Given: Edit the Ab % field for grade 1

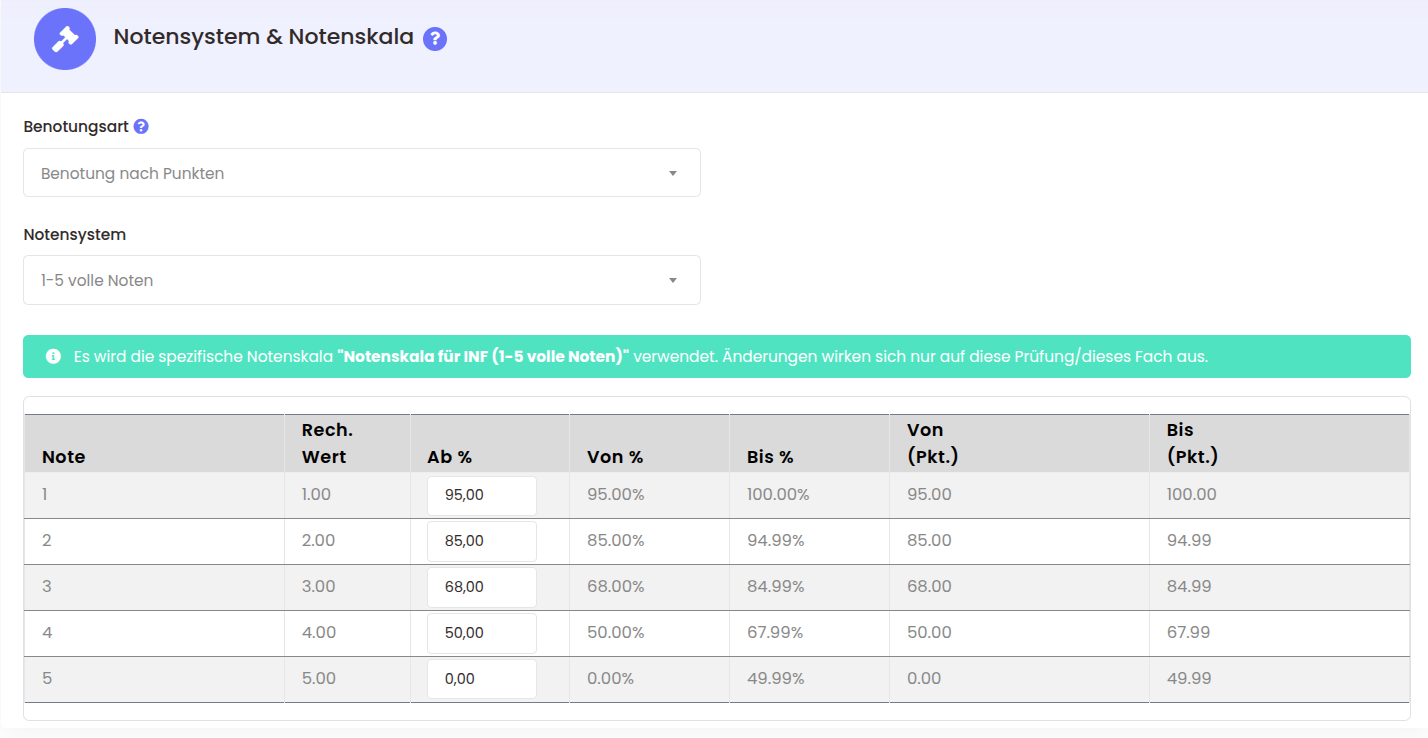Looking at the screenshot, I should tap(481, 495).
